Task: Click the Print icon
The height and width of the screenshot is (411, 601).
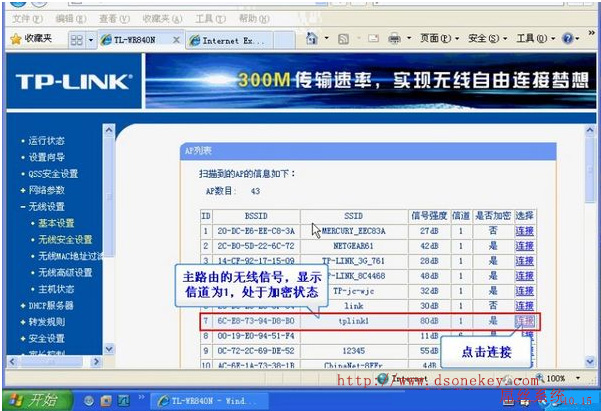Action: [394, 38]
